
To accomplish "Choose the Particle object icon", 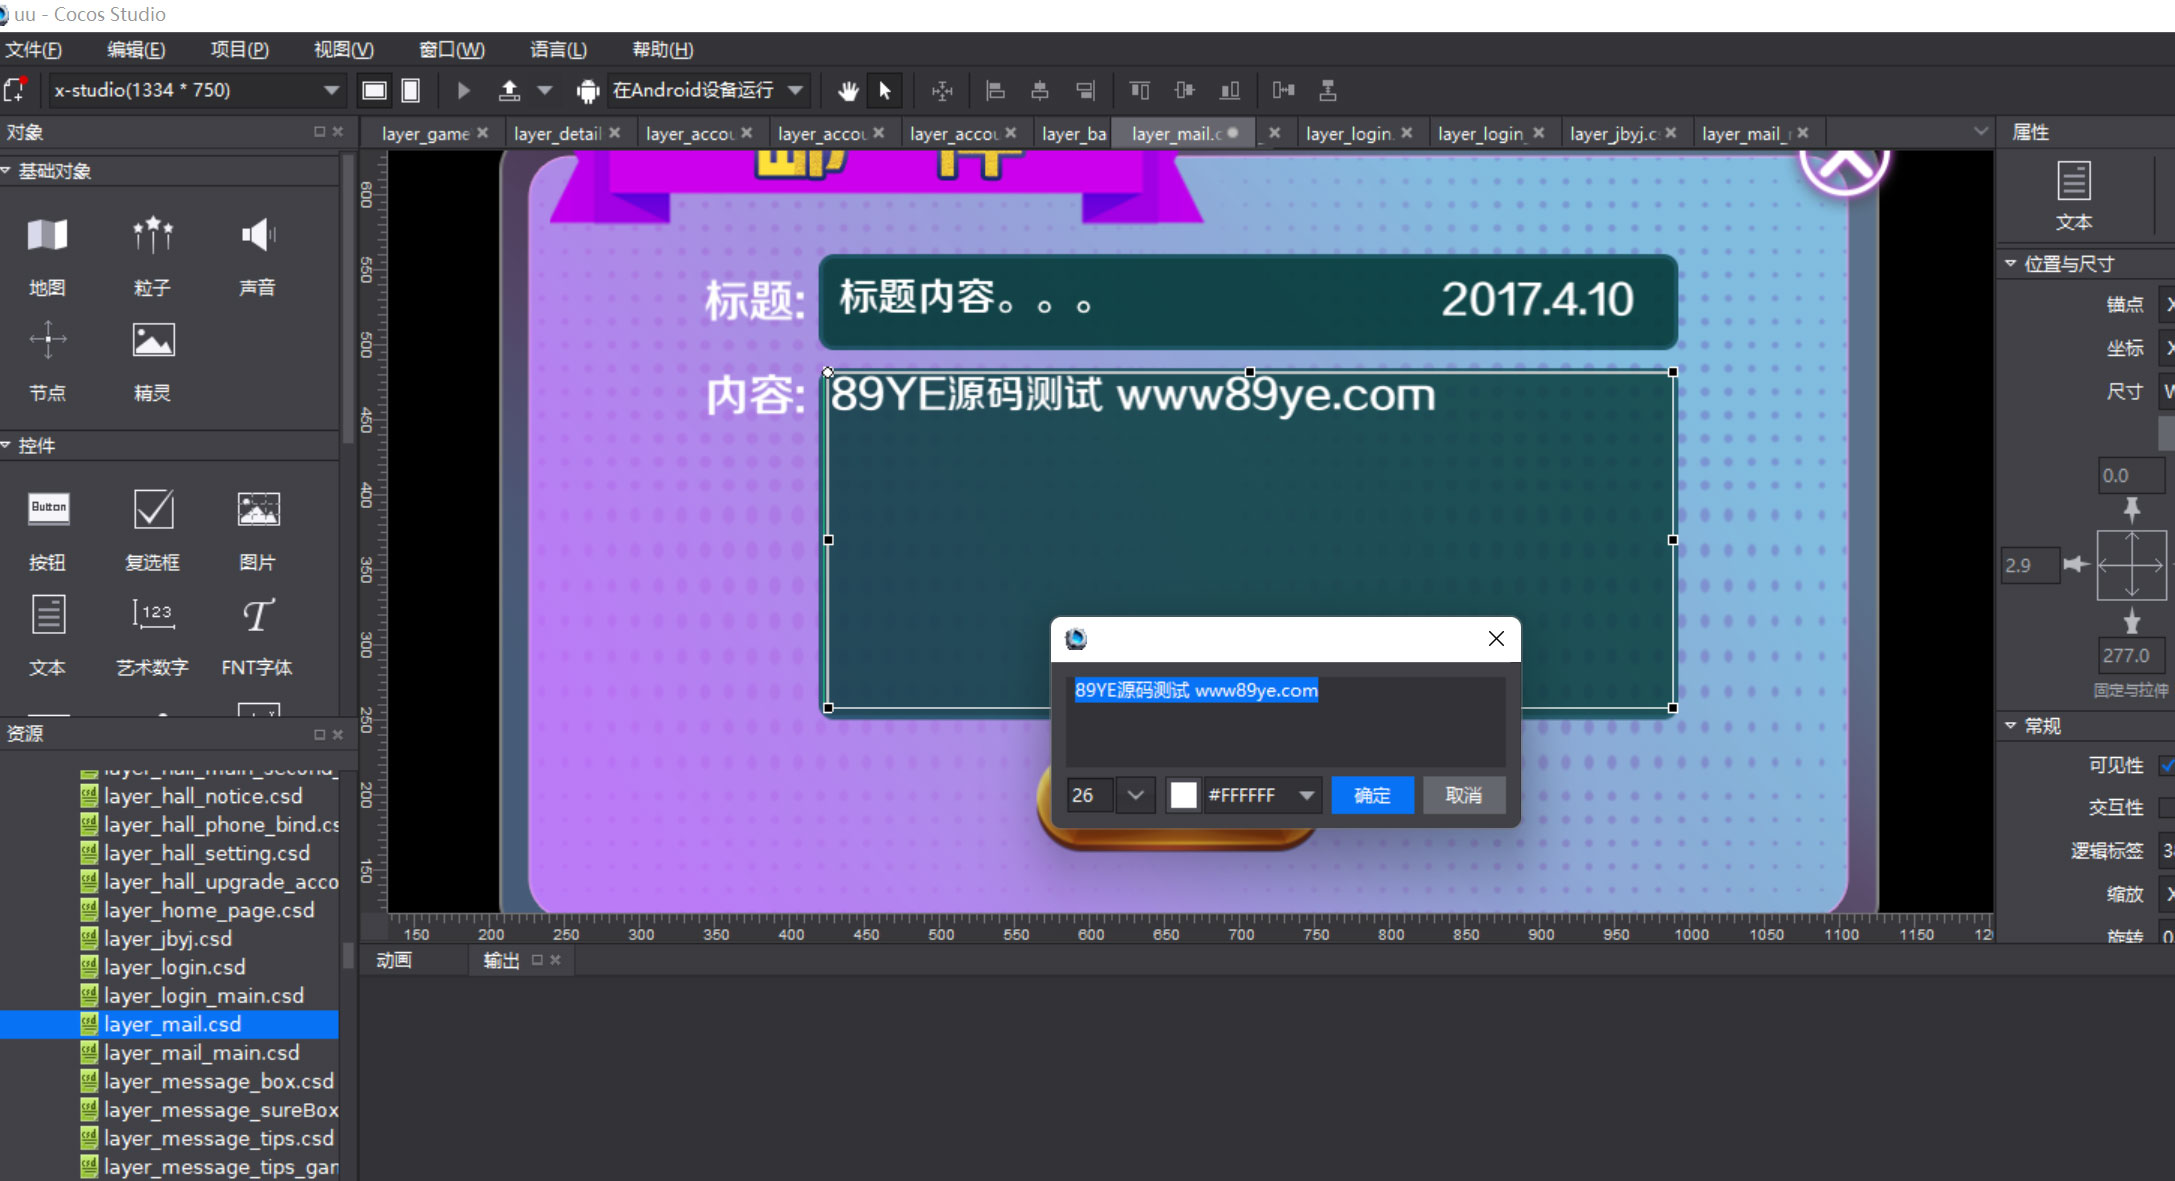I will (152, 236).
